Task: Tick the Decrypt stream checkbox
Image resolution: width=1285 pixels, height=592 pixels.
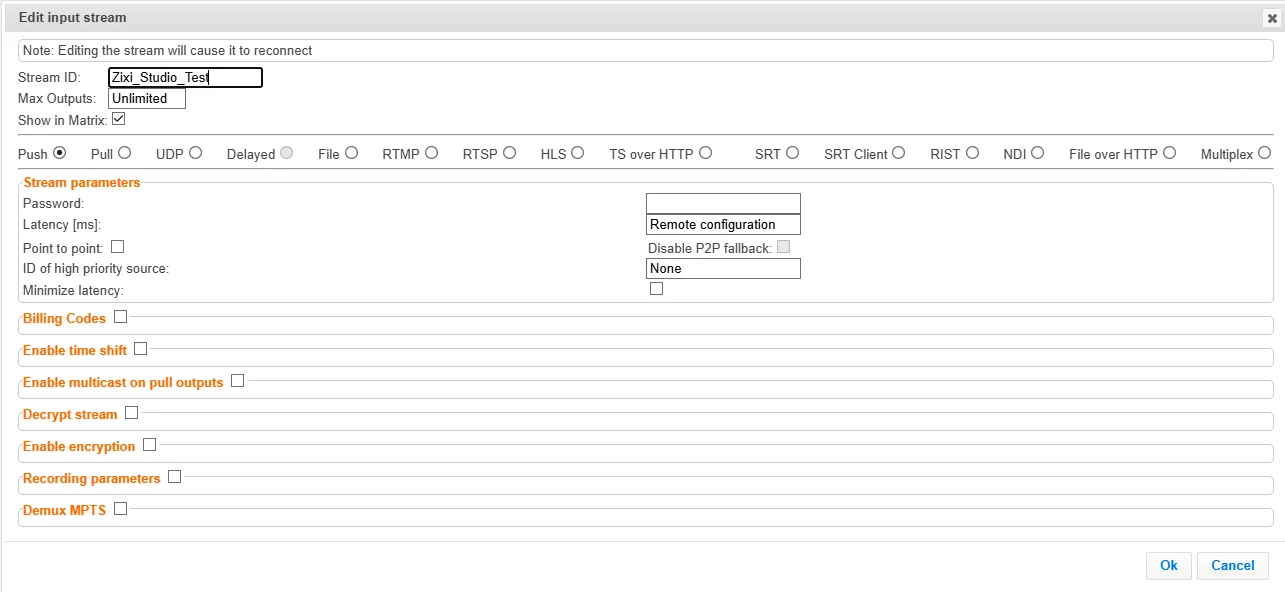Action: pos(131,413)
